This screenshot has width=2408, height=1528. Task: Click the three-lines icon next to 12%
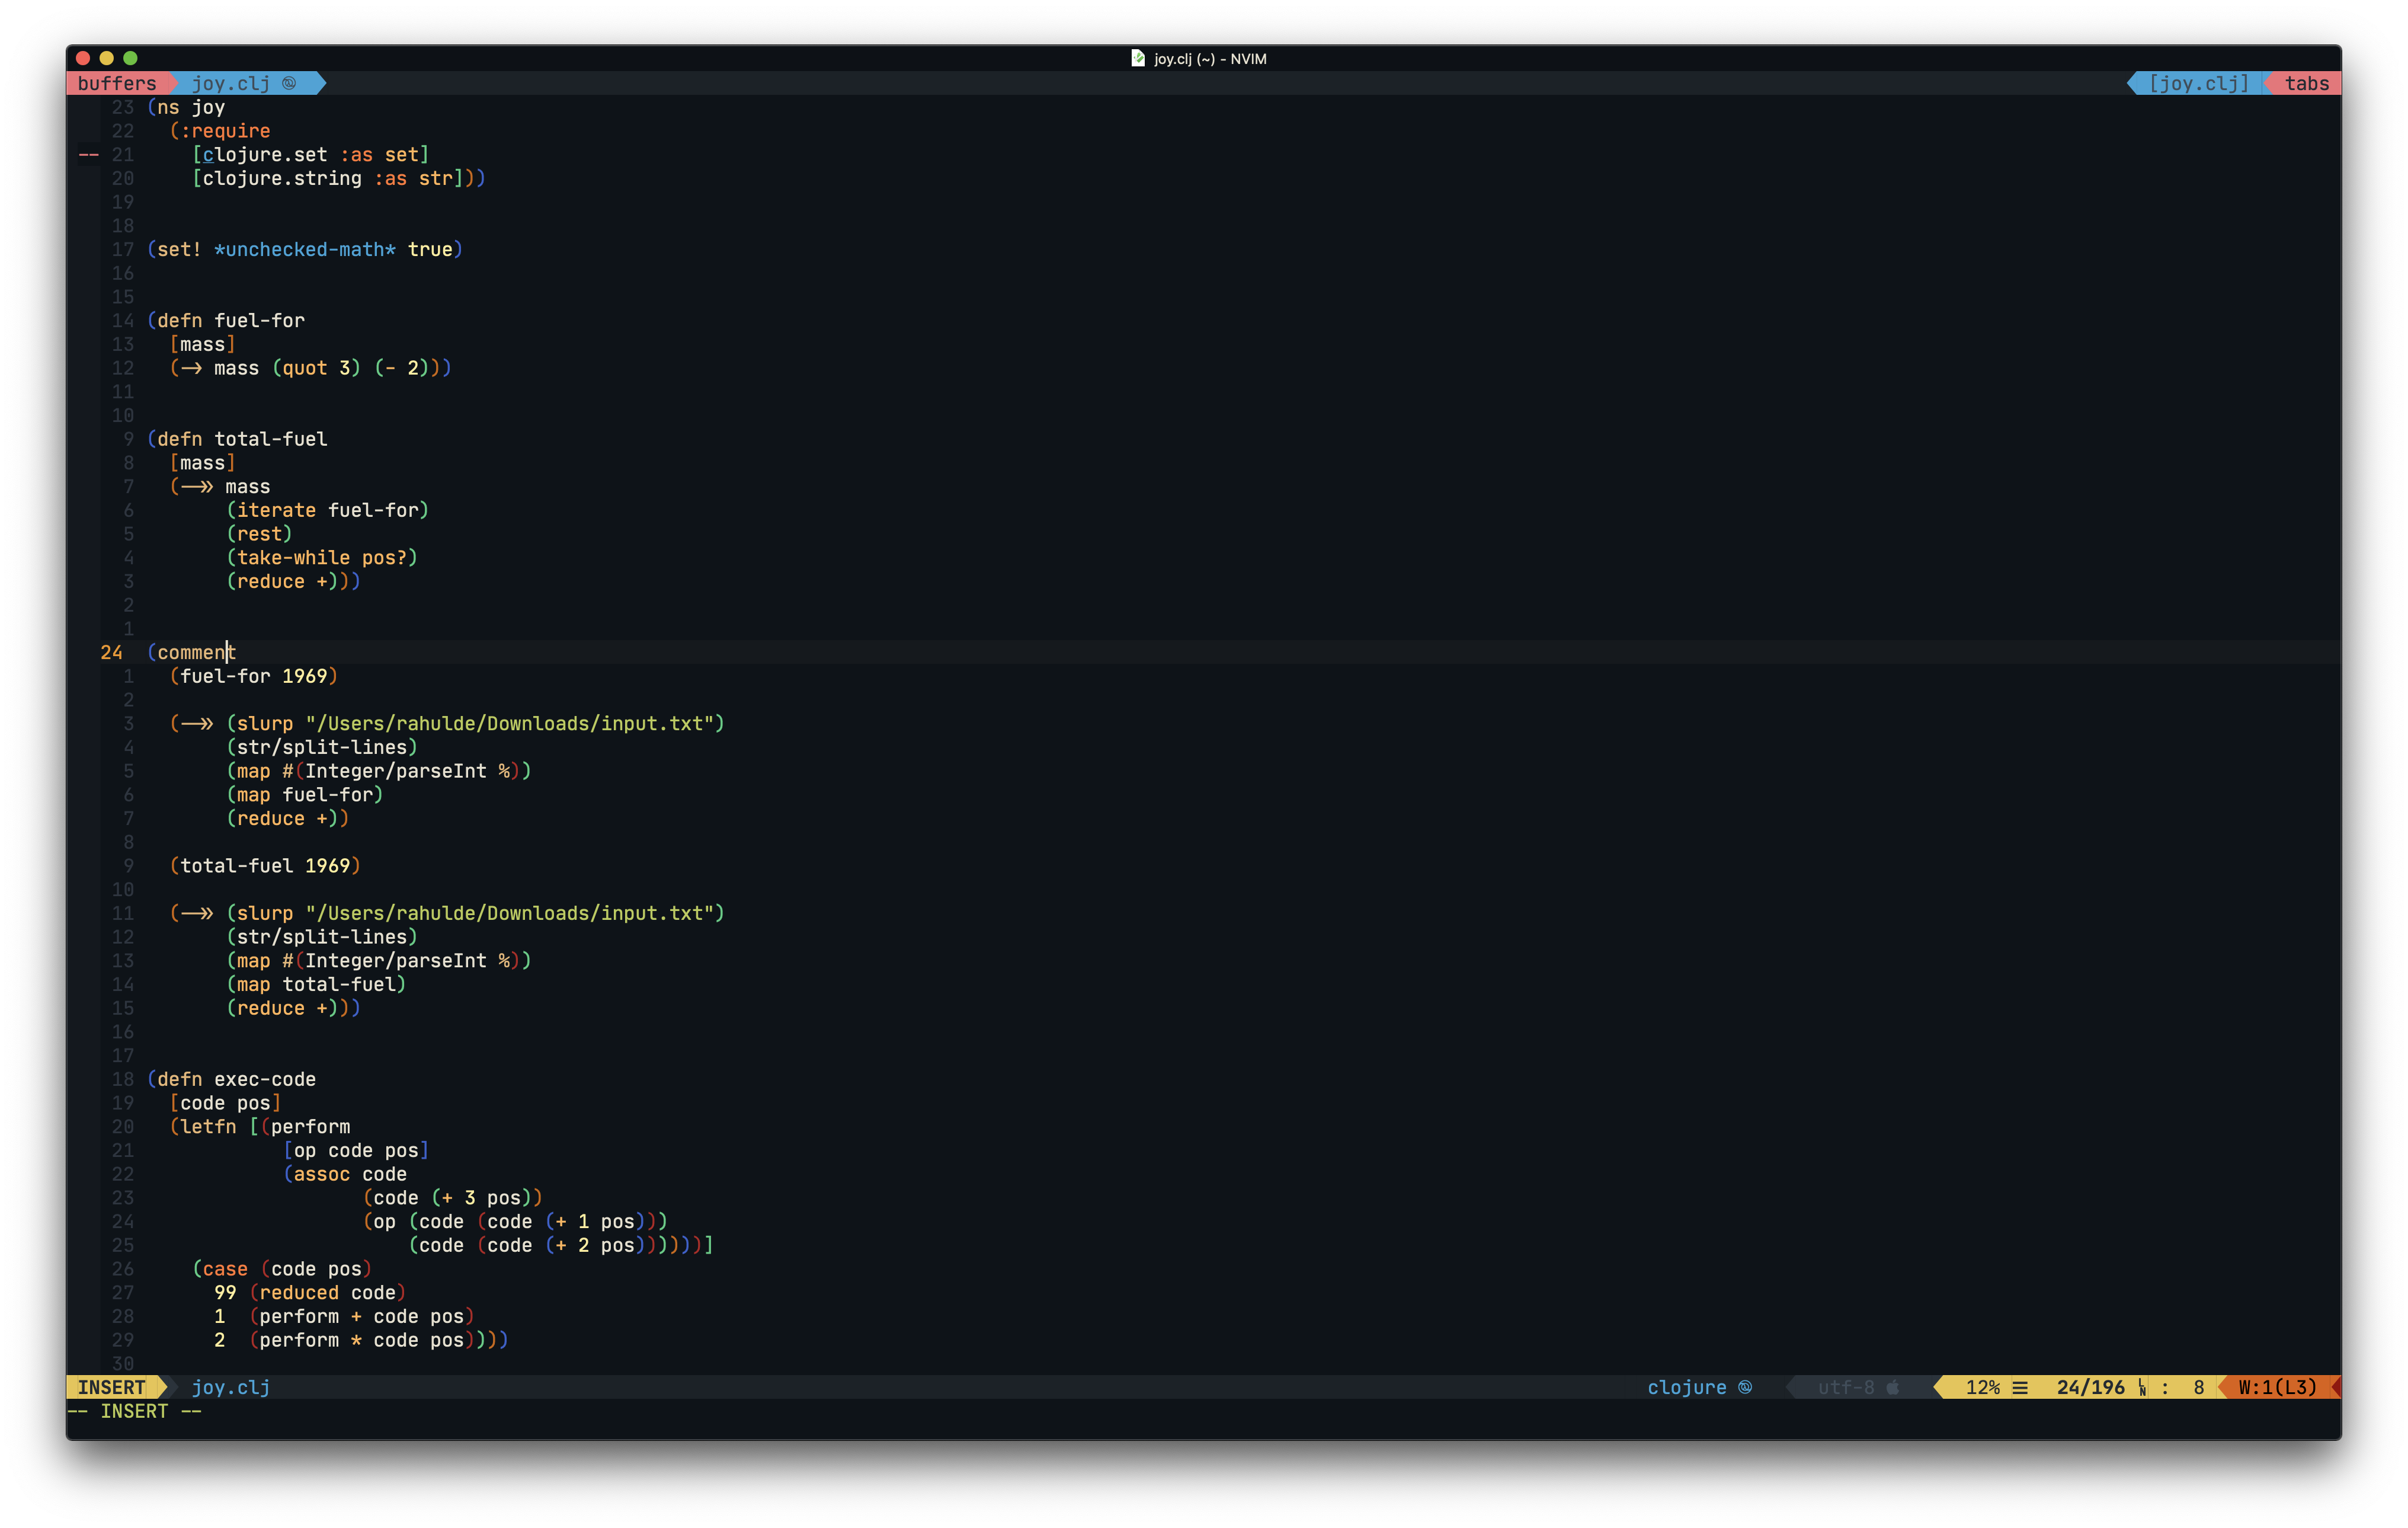2020,1387
